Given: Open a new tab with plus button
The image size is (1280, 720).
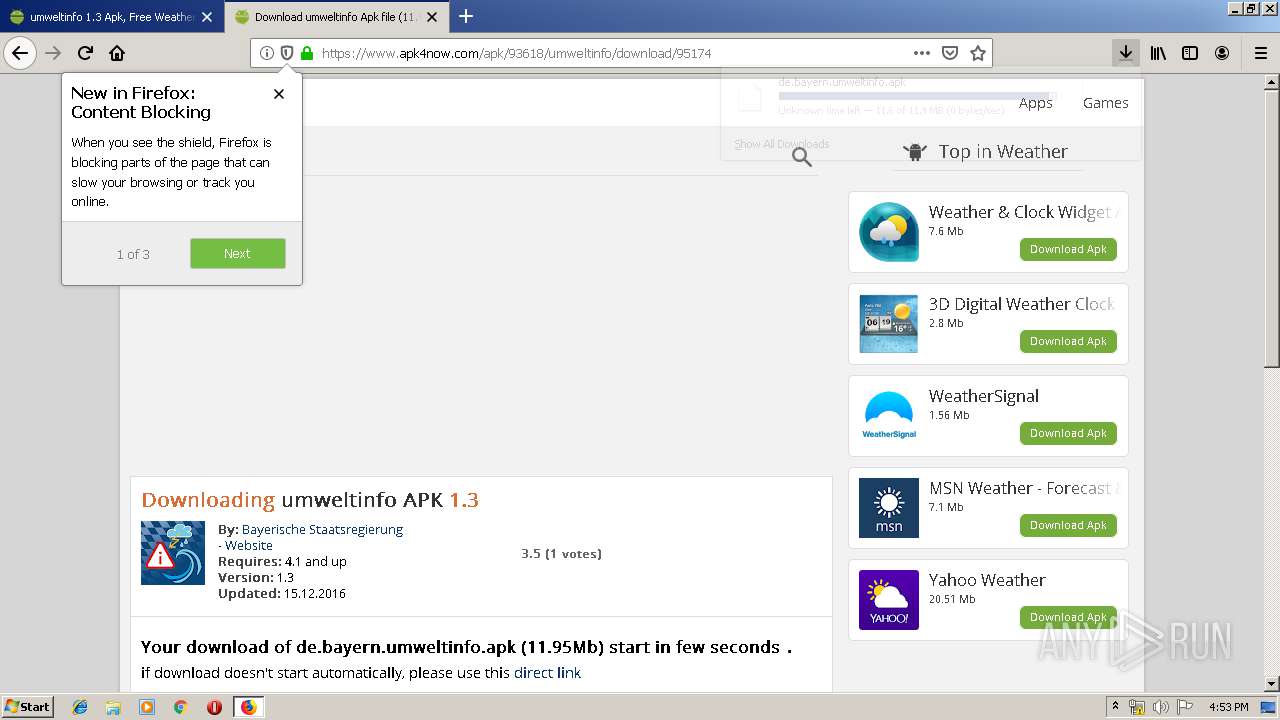Looking at the screenshot, I should 466,16.
